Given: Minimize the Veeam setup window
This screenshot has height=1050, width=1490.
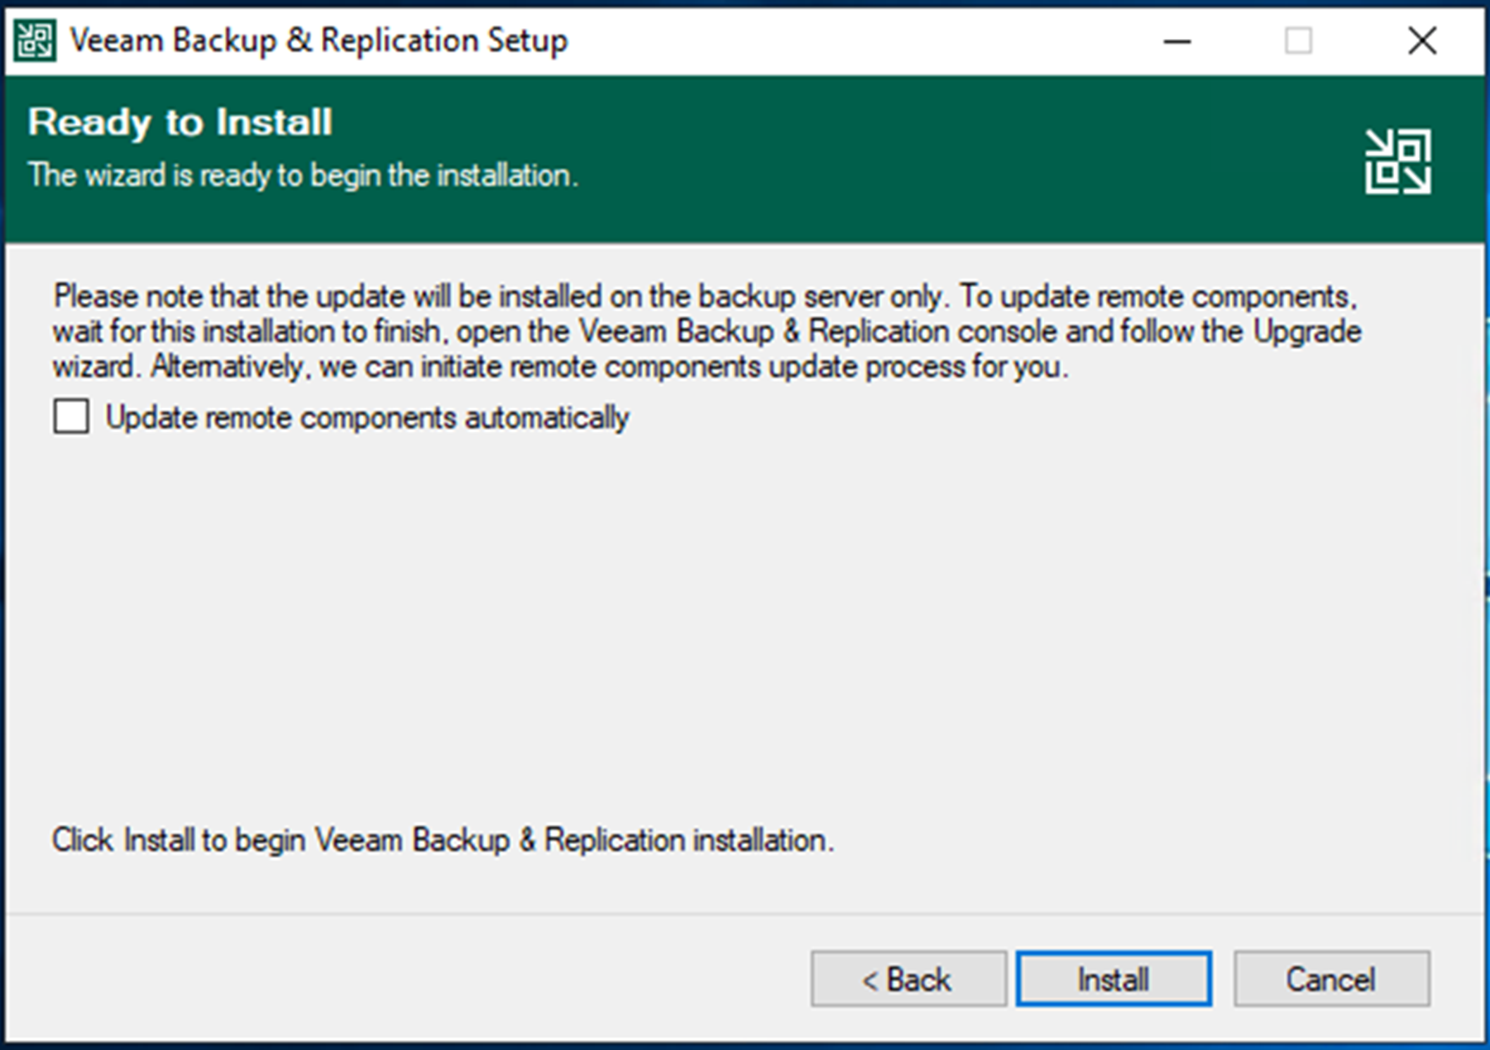Looking at the screenshot, I should pos(1177,41).
